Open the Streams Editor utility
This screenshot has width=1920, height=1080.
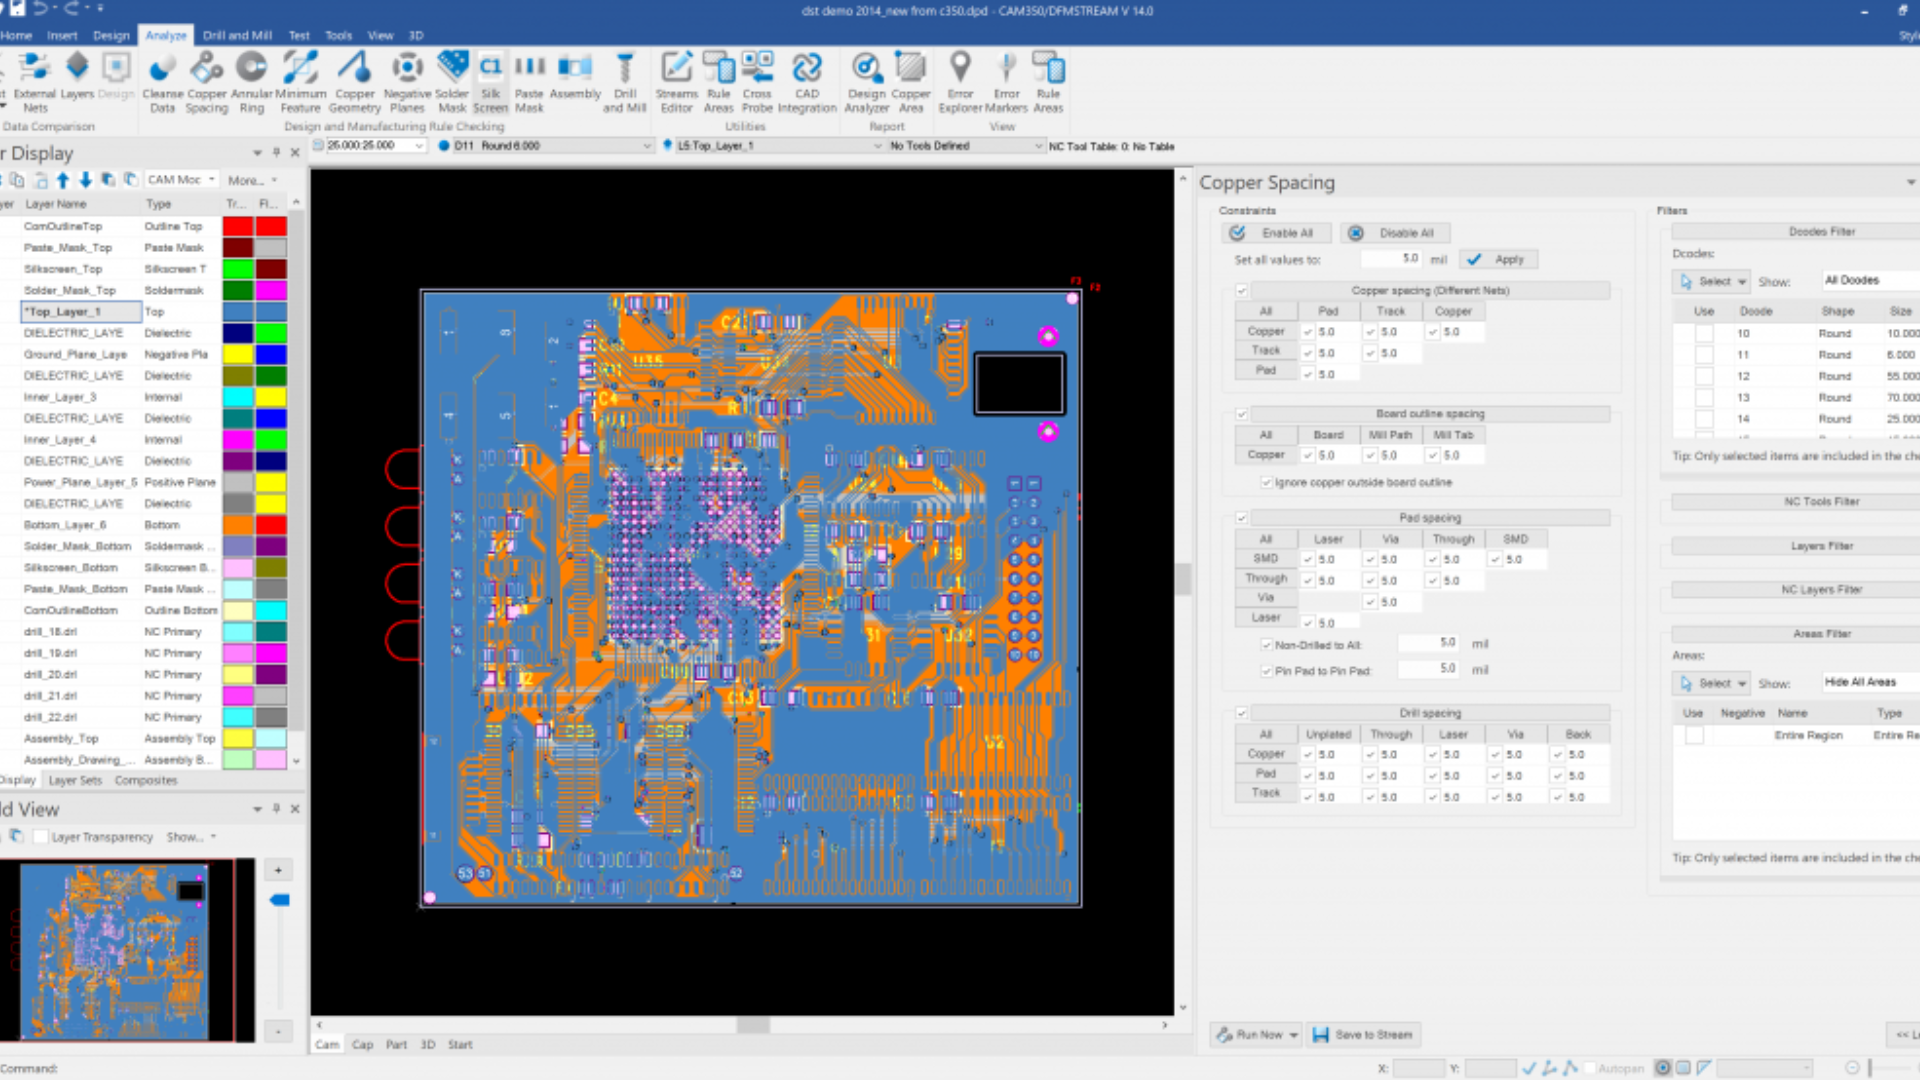click(676, 80)
